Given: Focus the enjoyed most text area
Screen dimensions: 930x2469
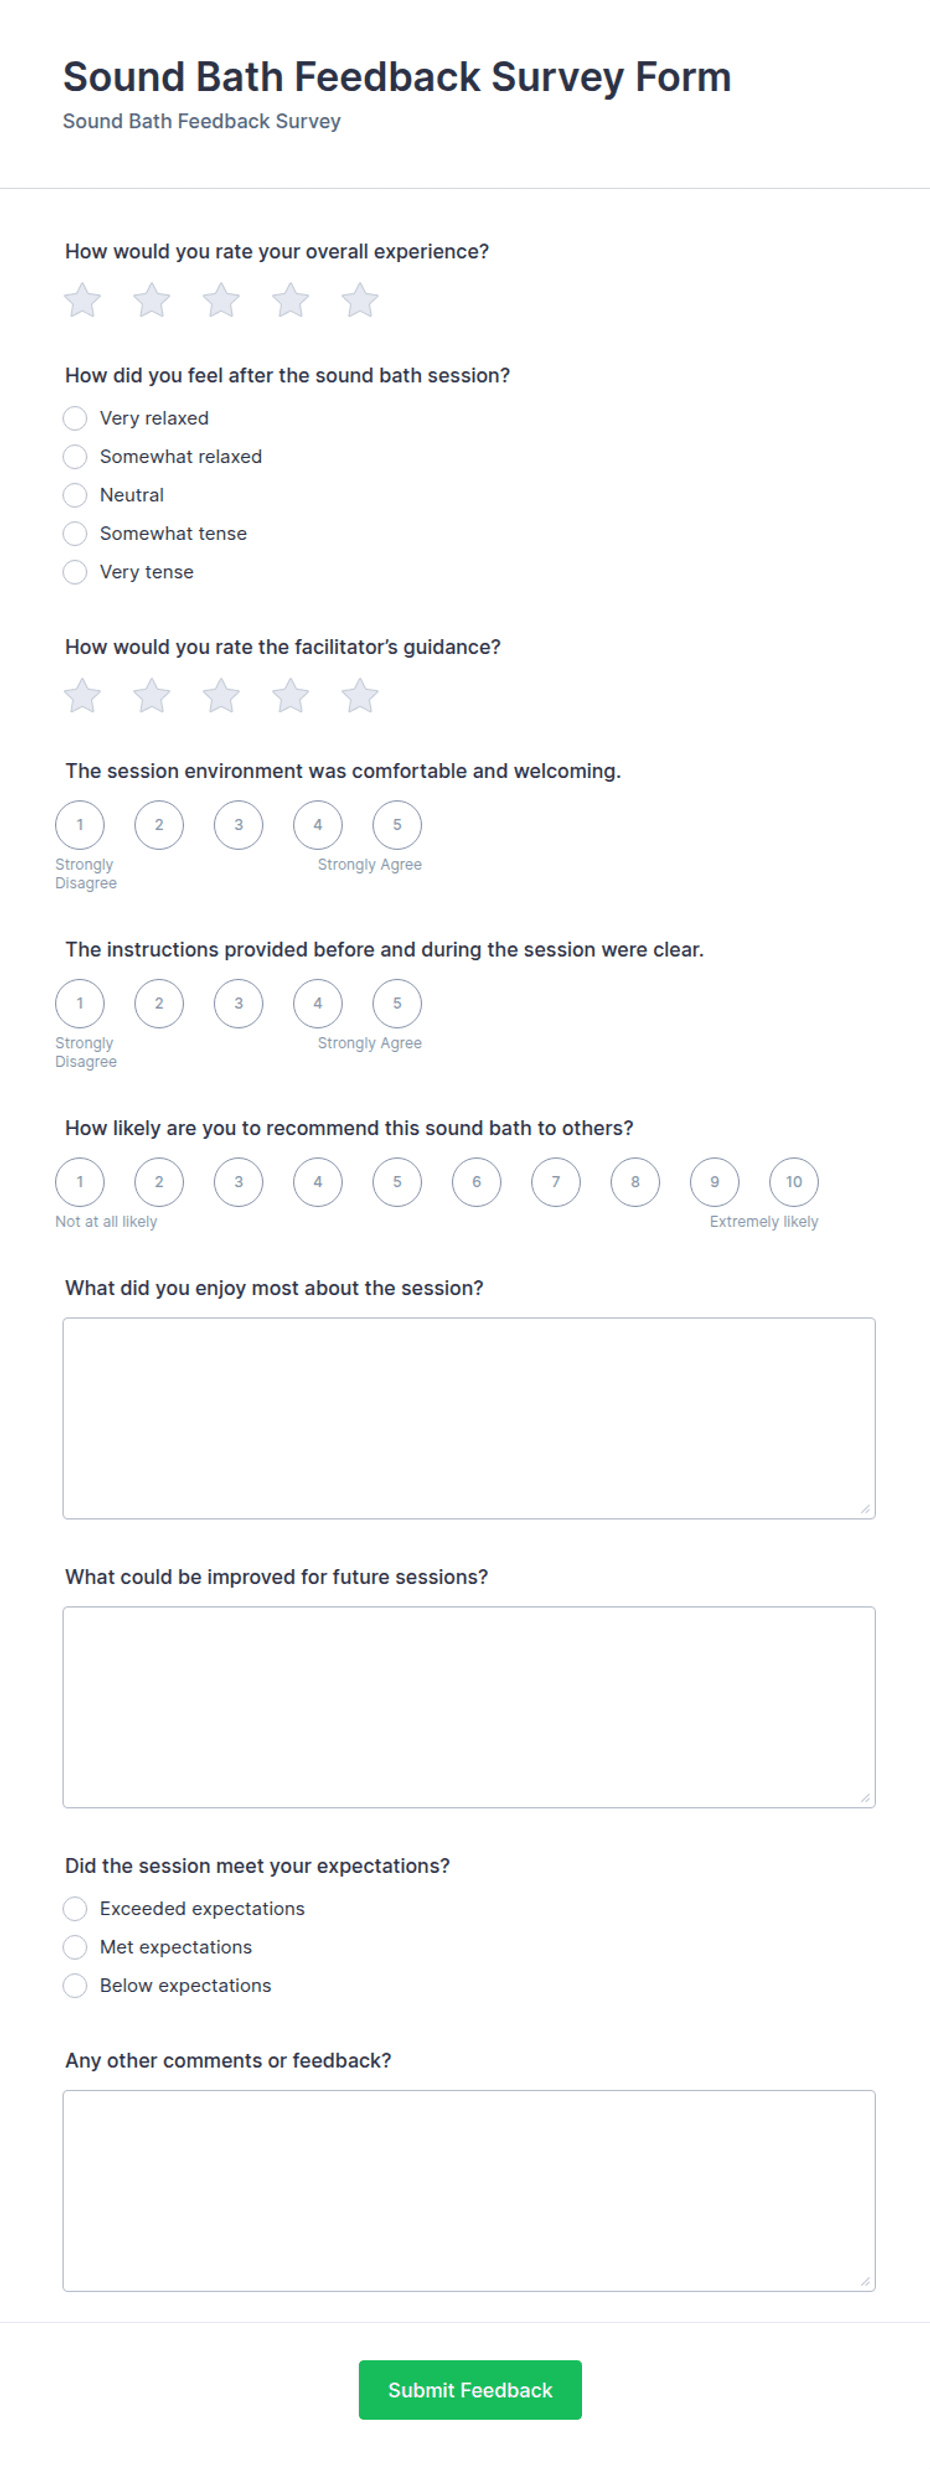Looking at the screenshot, I should pyautogui.click(x=469, y=1419).
